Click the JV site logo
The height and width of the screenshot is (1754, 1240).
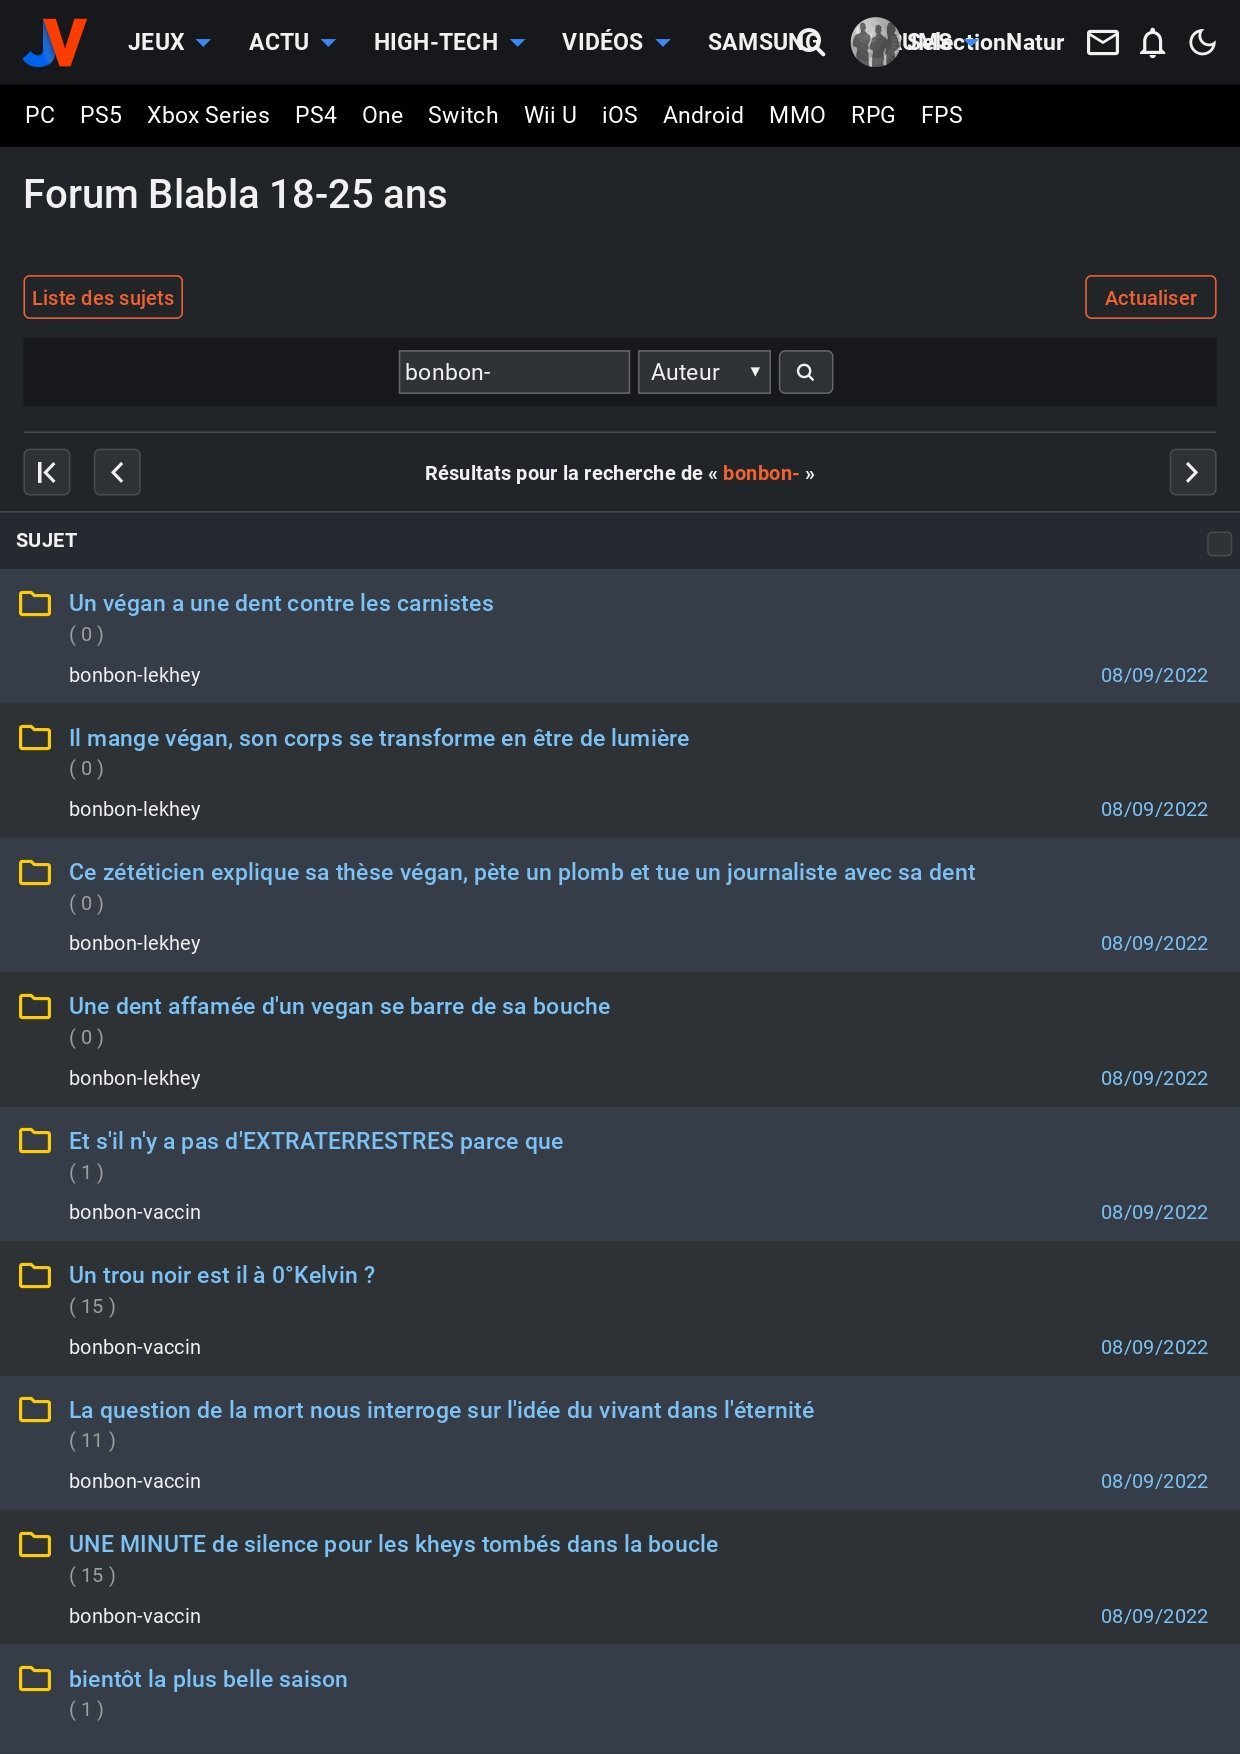(x=55, y=42)
